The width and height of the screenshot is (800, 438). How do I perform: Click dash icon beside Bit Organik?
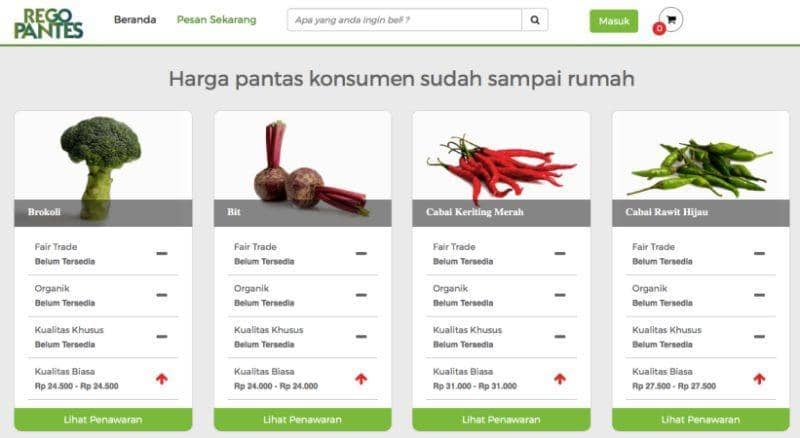pyautogui.click(x=361, y=295)
